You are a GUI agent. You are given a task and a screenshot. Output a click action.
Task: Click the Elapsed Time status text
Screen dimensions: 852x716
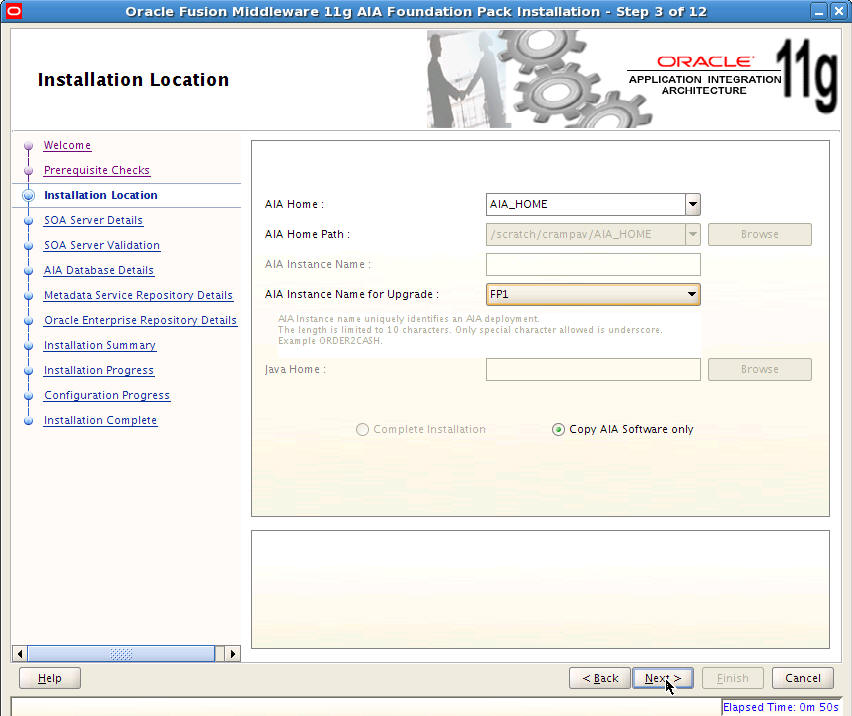coord(781,707)
